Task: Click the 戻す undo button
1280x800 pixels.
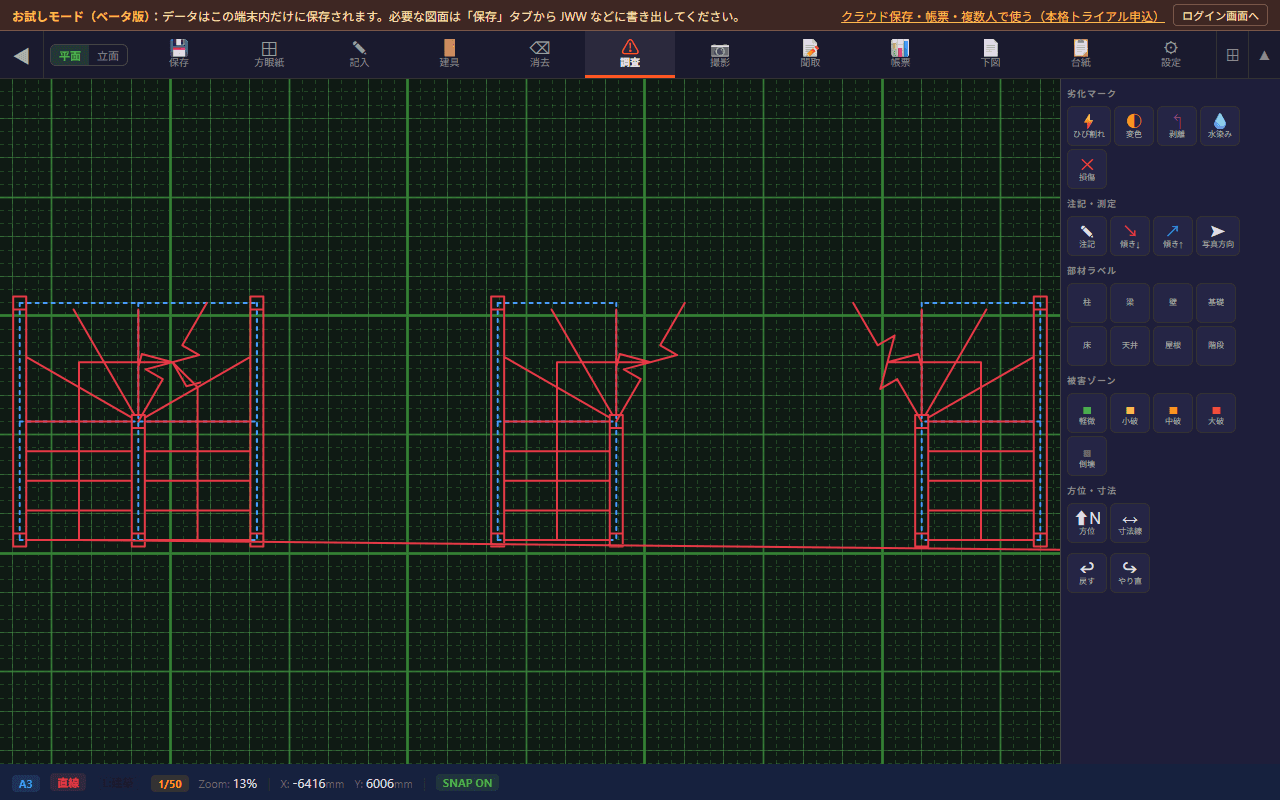Action: 1087,573
